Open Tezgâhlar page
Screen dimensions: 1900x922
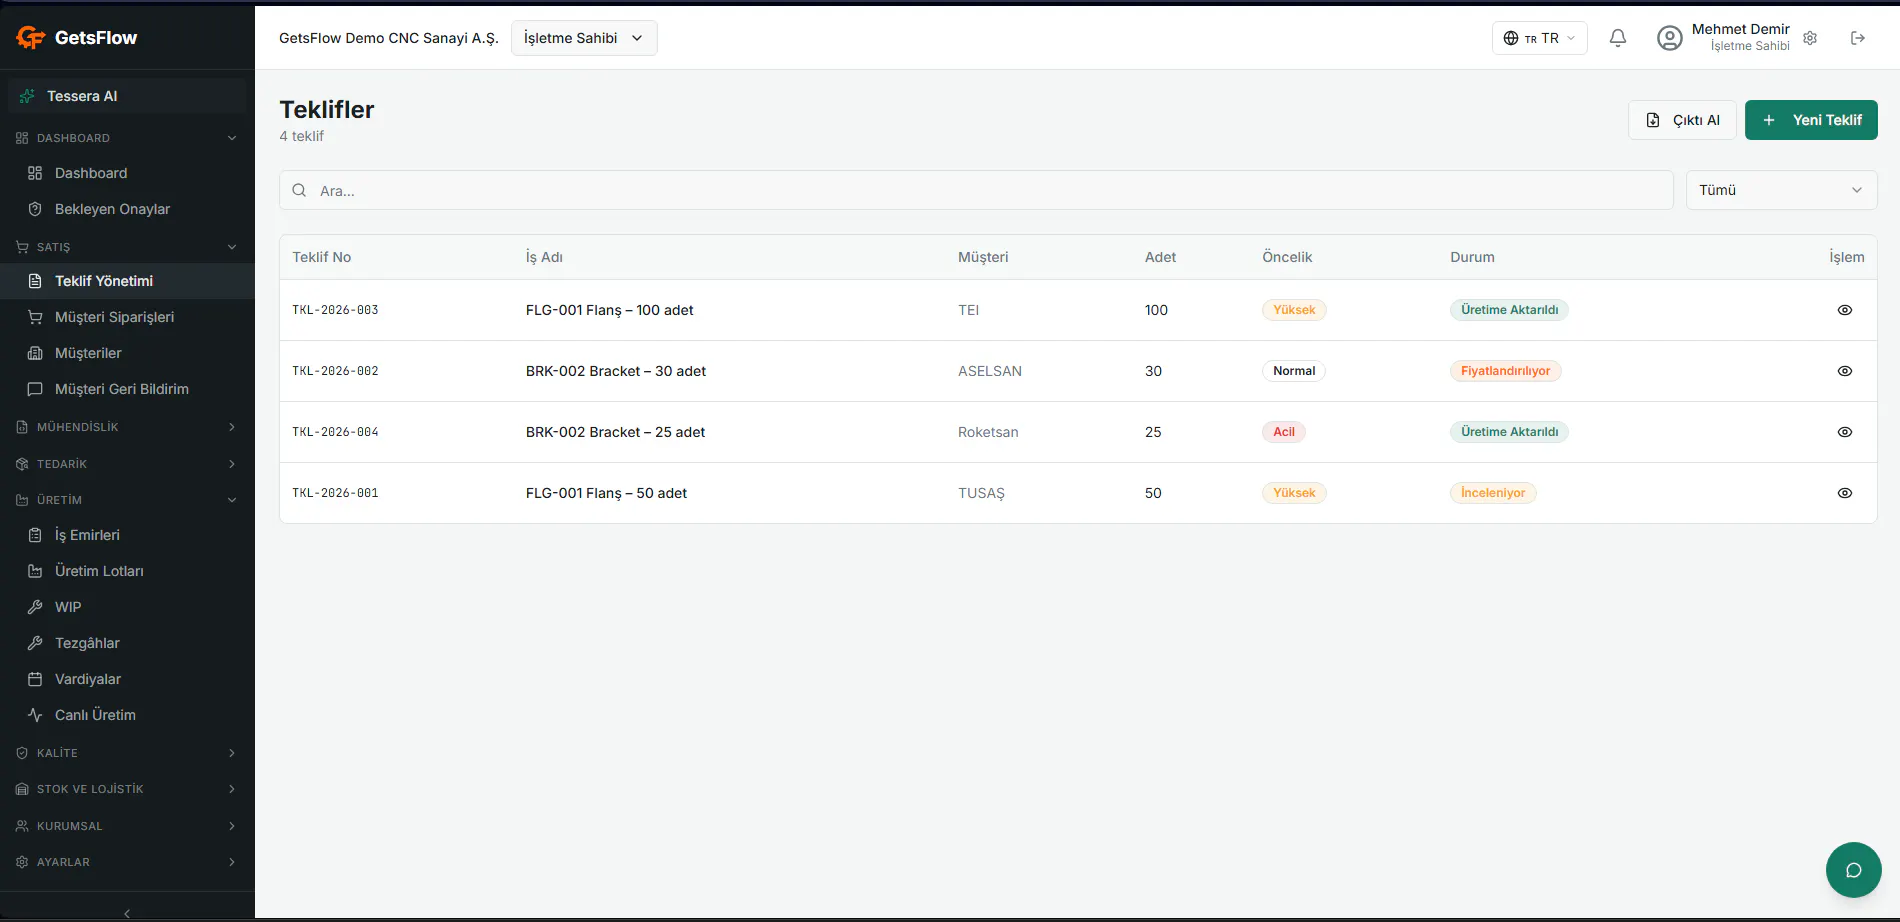tap(127, 643)
